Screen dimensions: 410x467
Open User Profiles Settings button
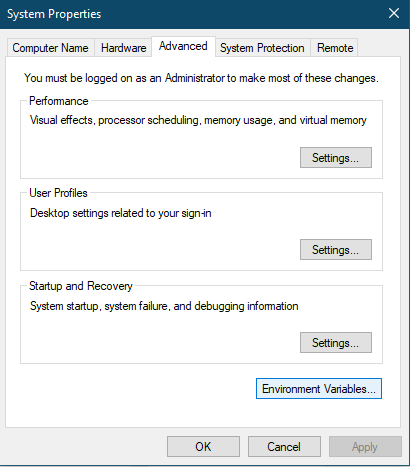(x=336, y=250)
